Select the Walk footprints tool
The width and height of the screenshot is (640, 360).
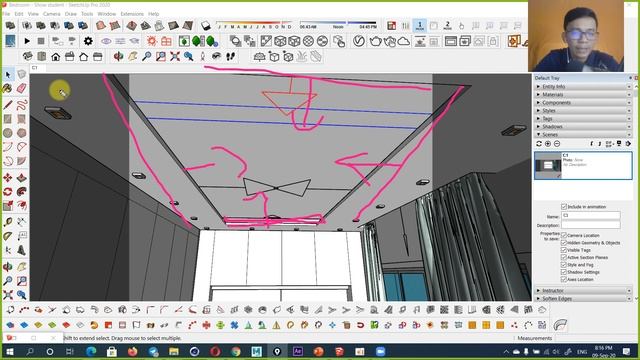click(x=230, y=56)
